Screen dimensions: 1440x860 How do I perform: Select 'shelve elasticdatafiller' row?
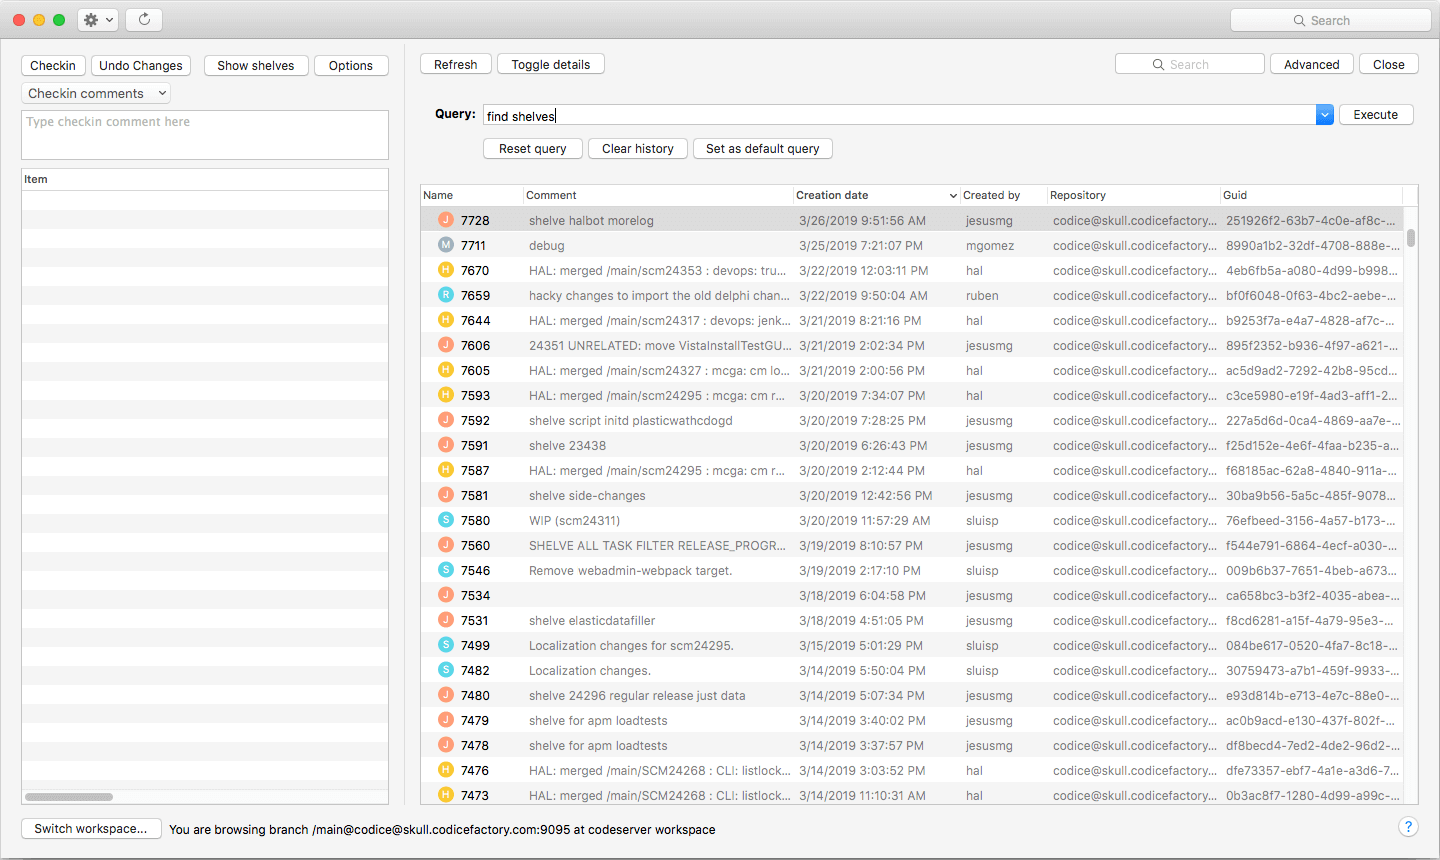pyautogui.click(x=912, y=620)
